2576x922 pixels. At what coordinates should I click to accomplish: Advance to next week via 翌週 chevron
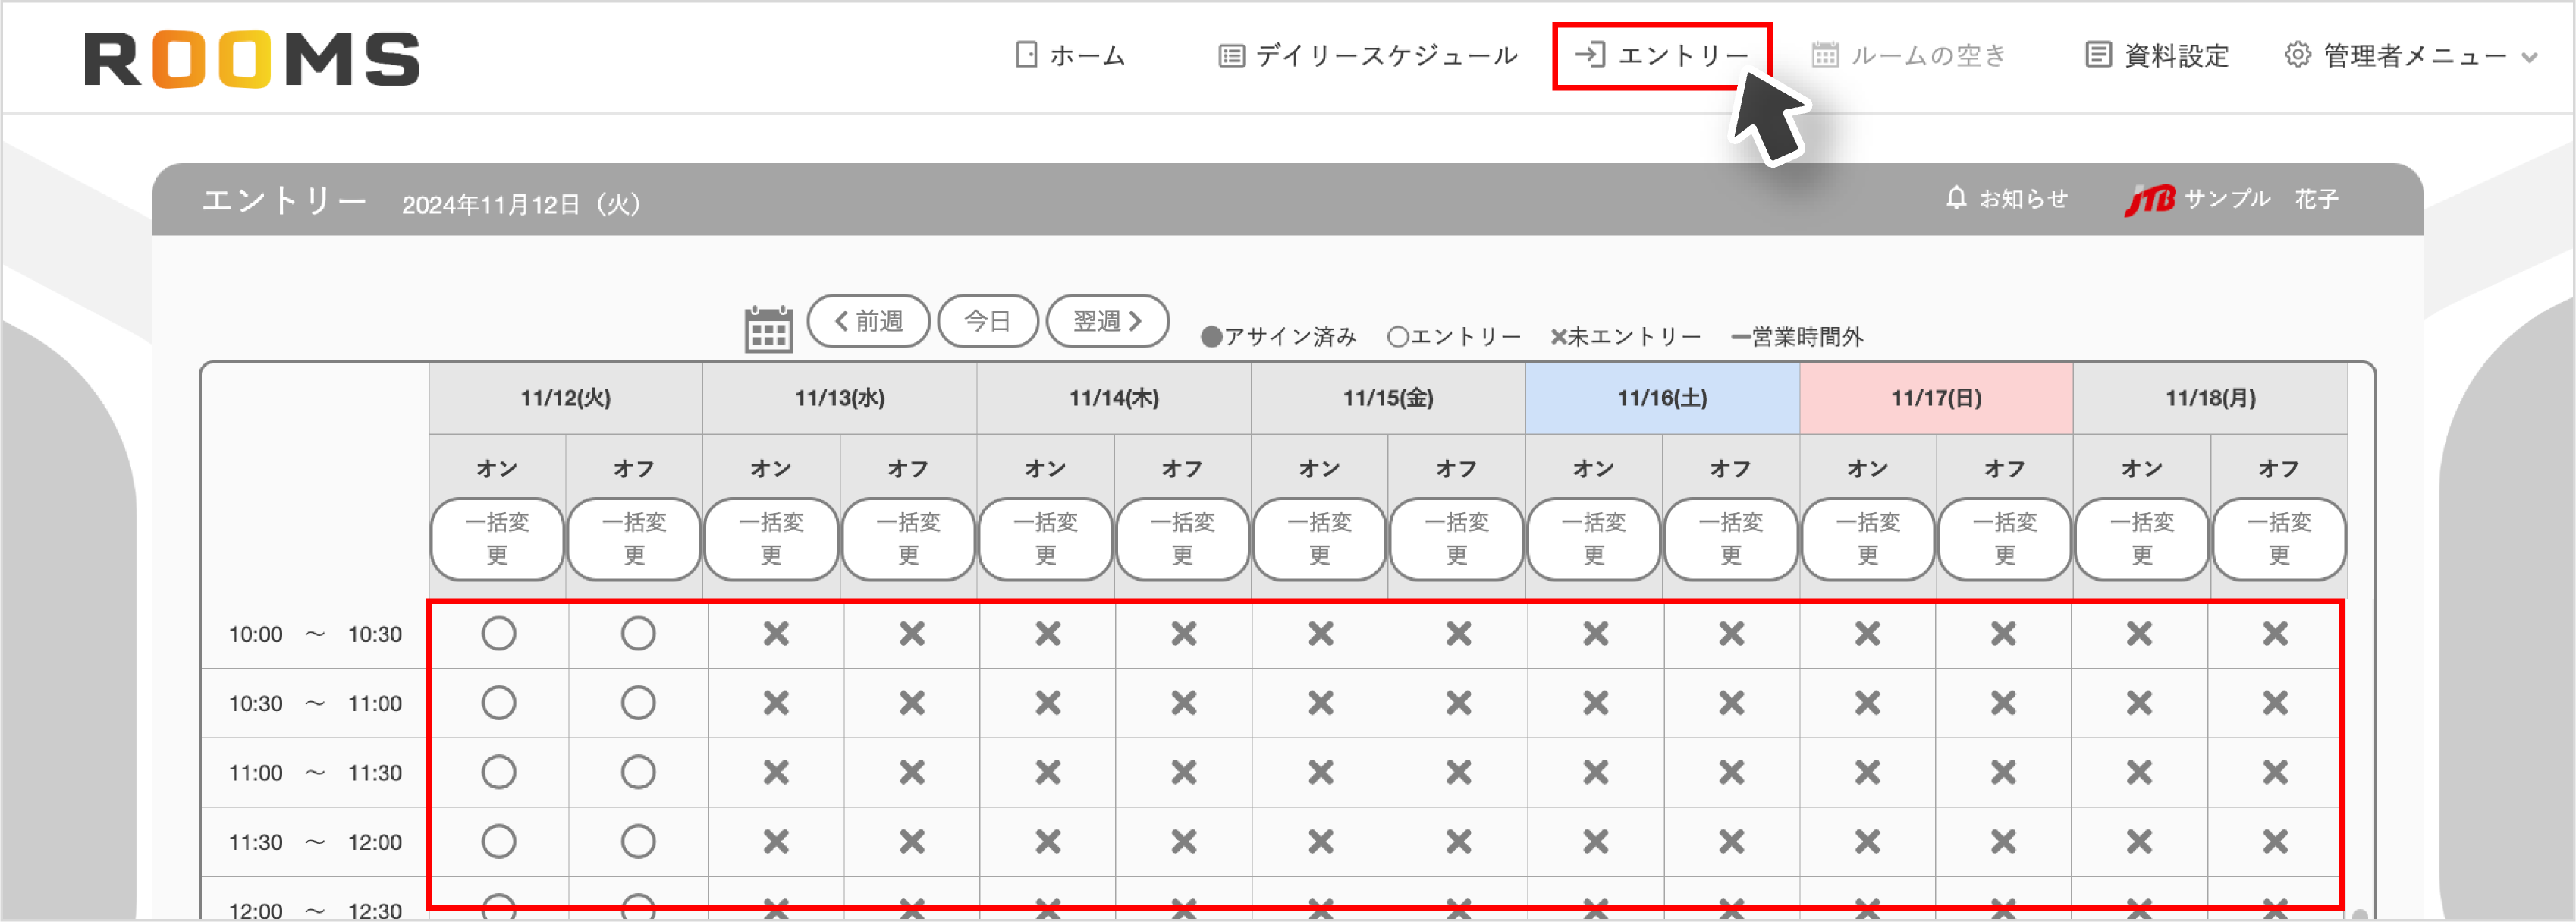pyautogui.click(x=1135, y=321)
